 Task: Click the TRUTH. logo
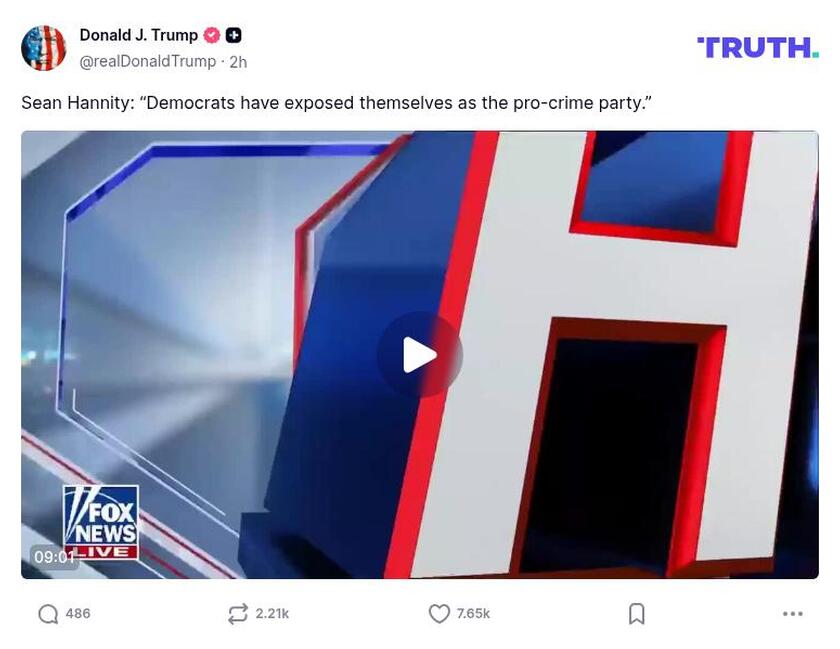(x=757, y=47)
